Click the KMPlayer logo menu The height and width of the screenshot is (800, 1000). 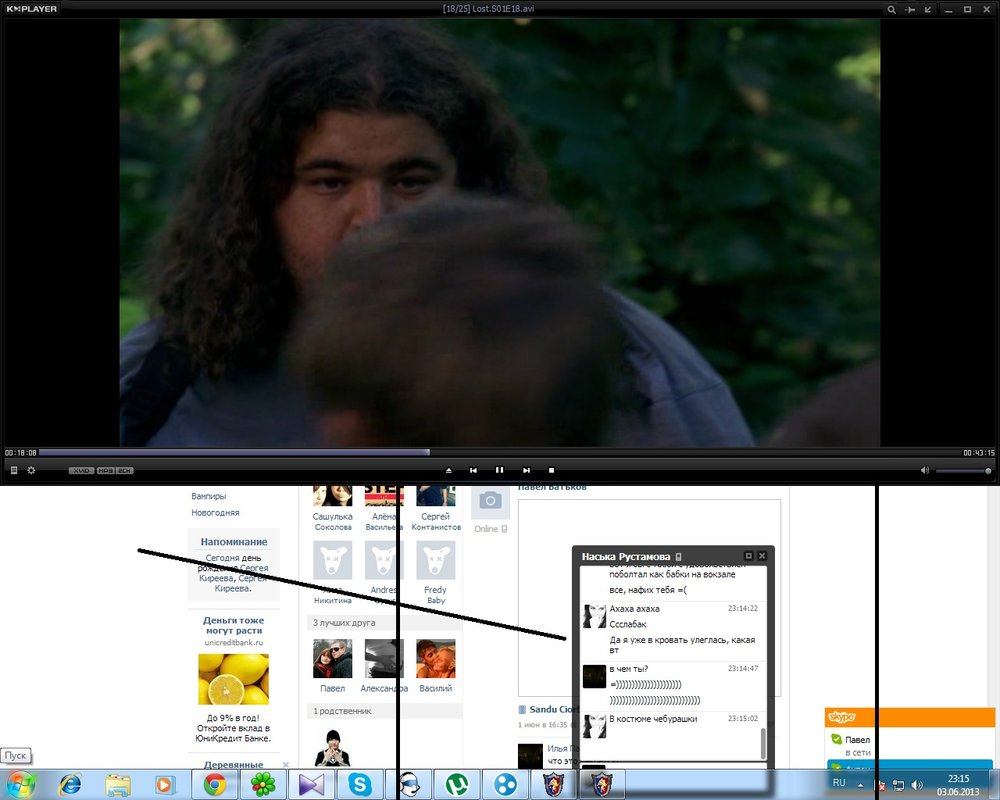coord(30,9)
